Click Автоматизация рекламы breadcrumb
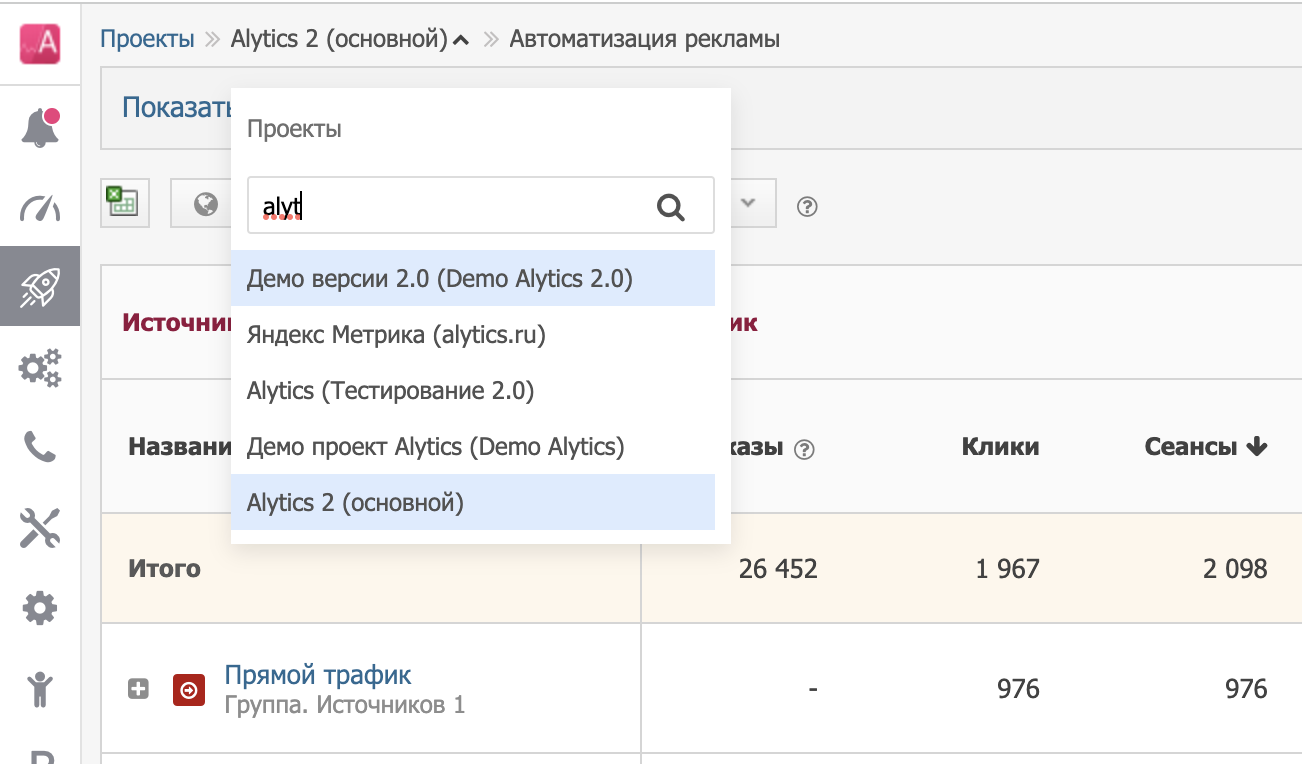 coord(645,39)
